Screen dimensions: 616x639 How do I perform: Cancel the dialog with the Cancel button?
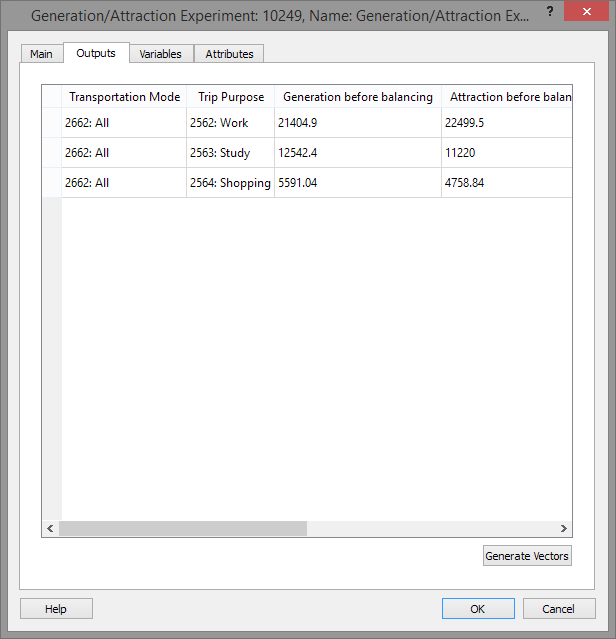tap(558, 609)
